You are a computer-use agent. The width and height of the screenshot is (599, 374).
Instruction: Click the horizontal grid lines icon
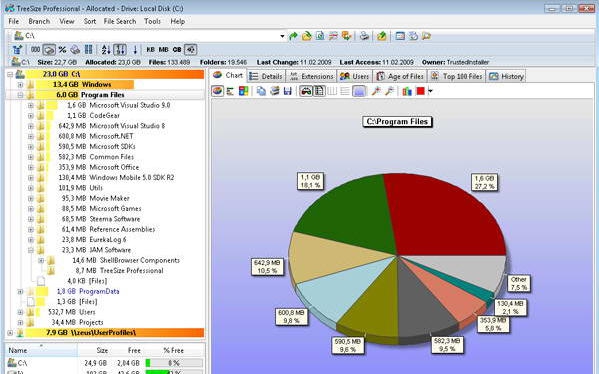tap(345, 91)
